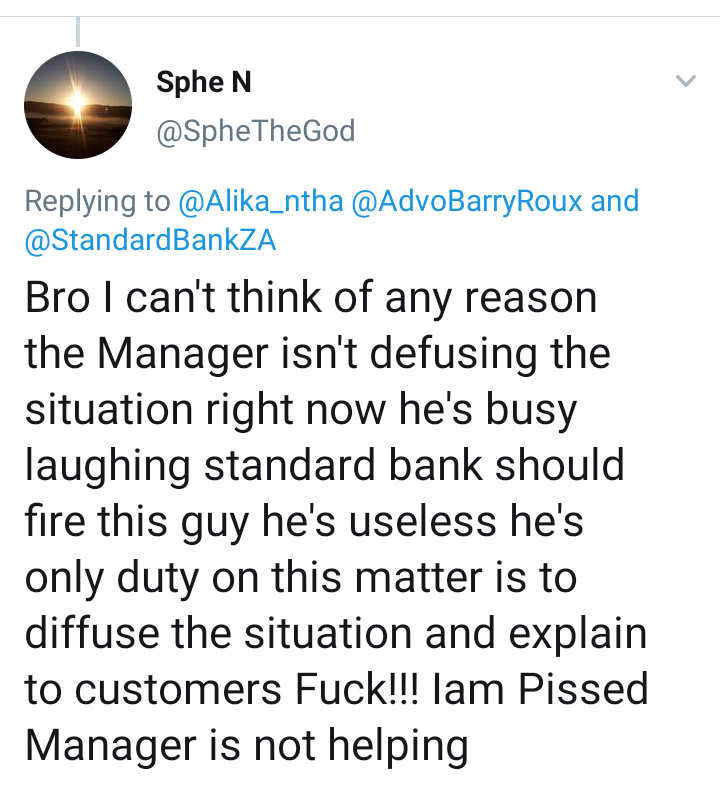Expand the tweet options chevron
The width and height of the screenshot is (720, 786).
[x=685, y=81]
